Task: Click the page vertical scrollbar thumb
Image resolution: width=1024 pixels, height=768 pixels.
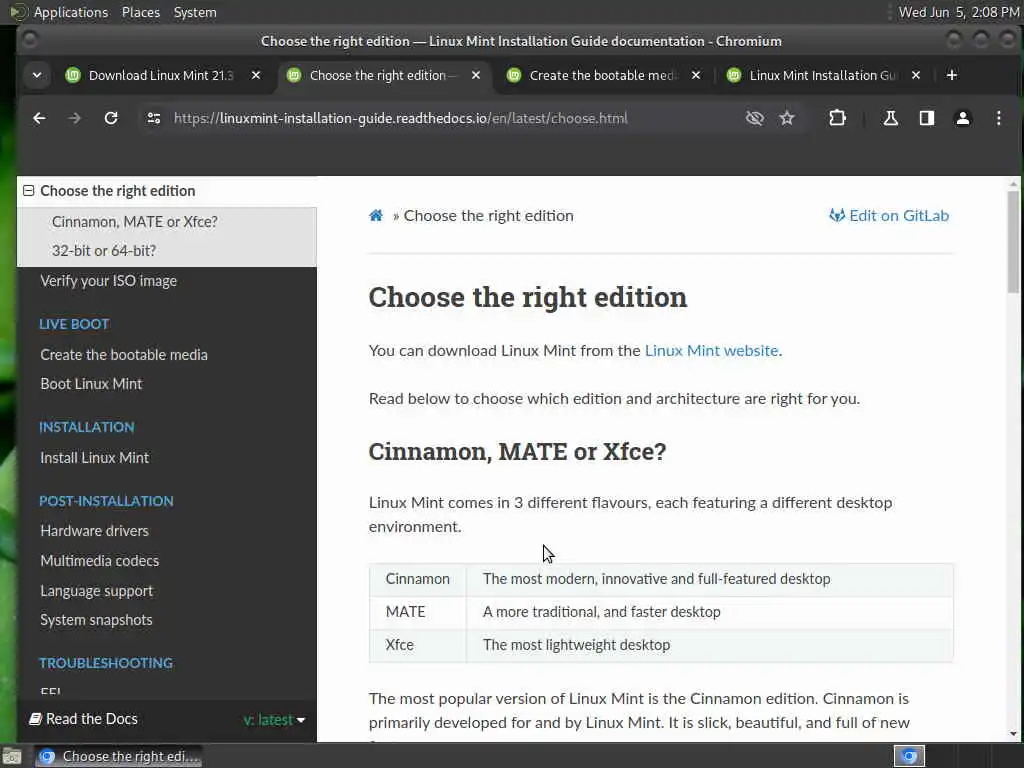Action: pyautogui.click(x=1013, y=242)
